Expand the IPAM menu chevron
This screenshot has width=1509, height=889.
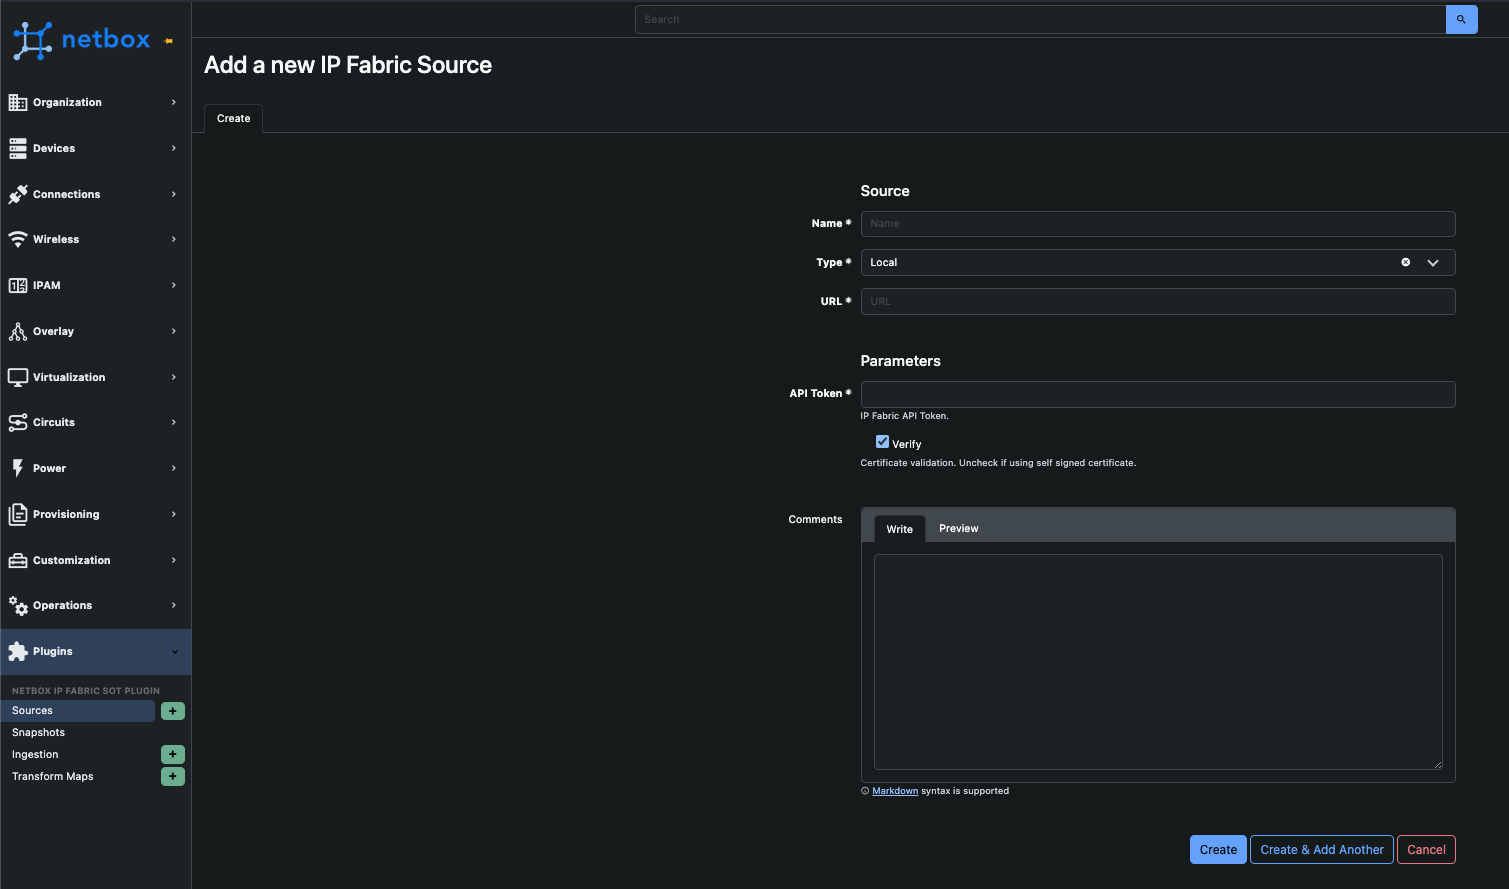174,285
